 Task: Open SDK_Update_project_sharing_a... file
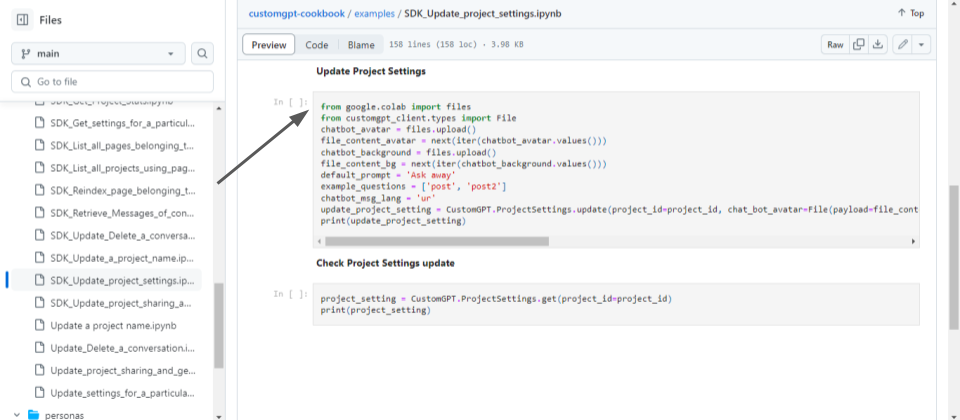(x=122, y=302)
